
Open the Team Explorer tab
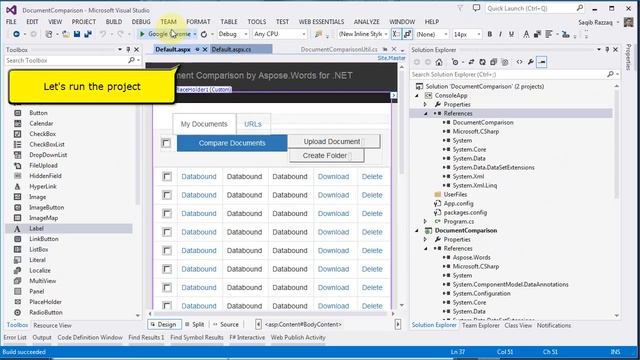point(480,326)
